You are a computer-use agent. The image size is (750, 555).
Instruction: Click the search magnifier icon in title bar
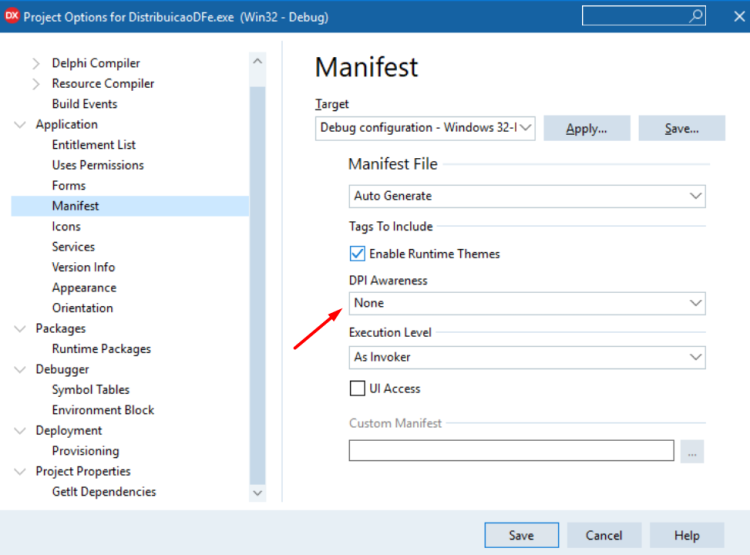coord(696,16)
